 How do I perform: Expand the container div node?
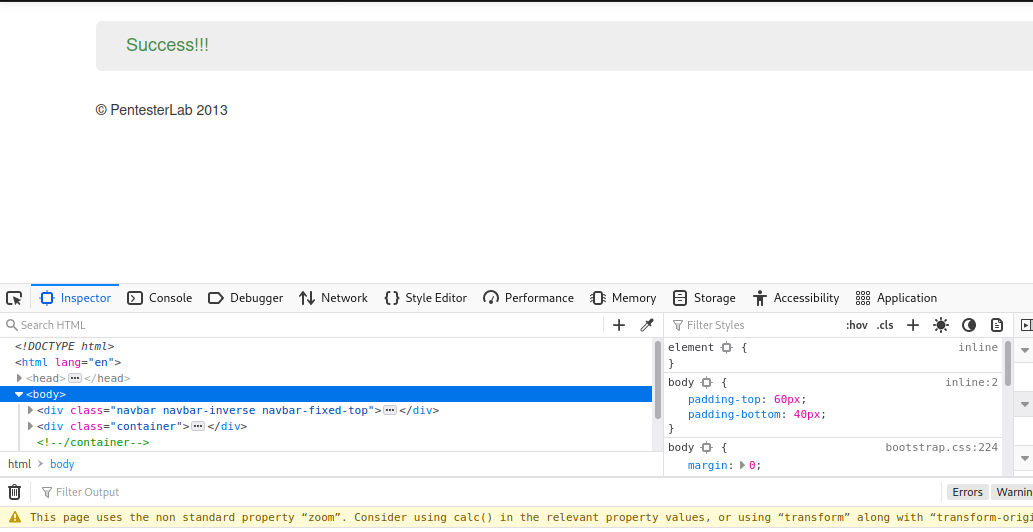coord(30,426)
